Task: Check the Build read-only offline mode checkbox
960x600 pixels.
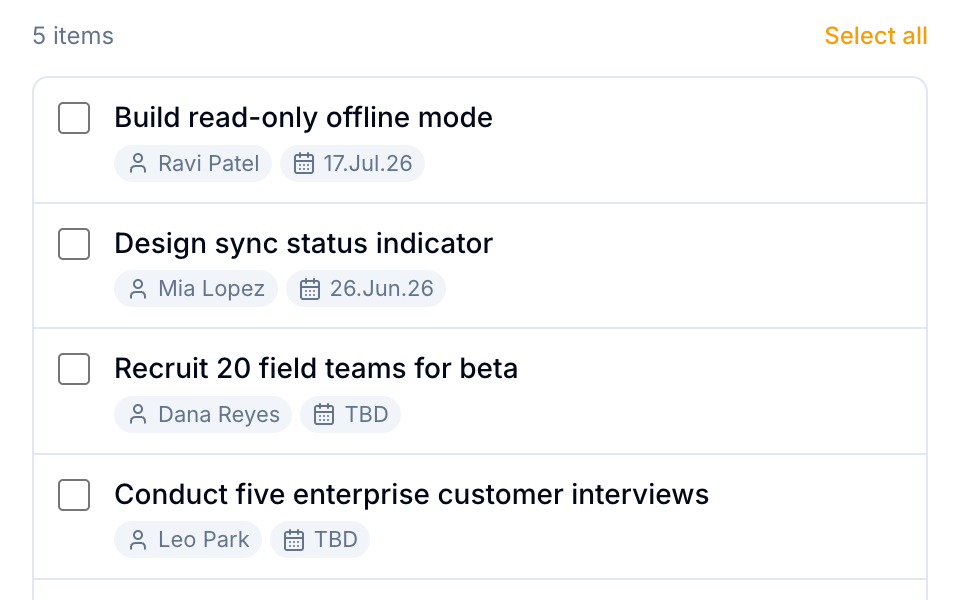Action: (74, 118)
